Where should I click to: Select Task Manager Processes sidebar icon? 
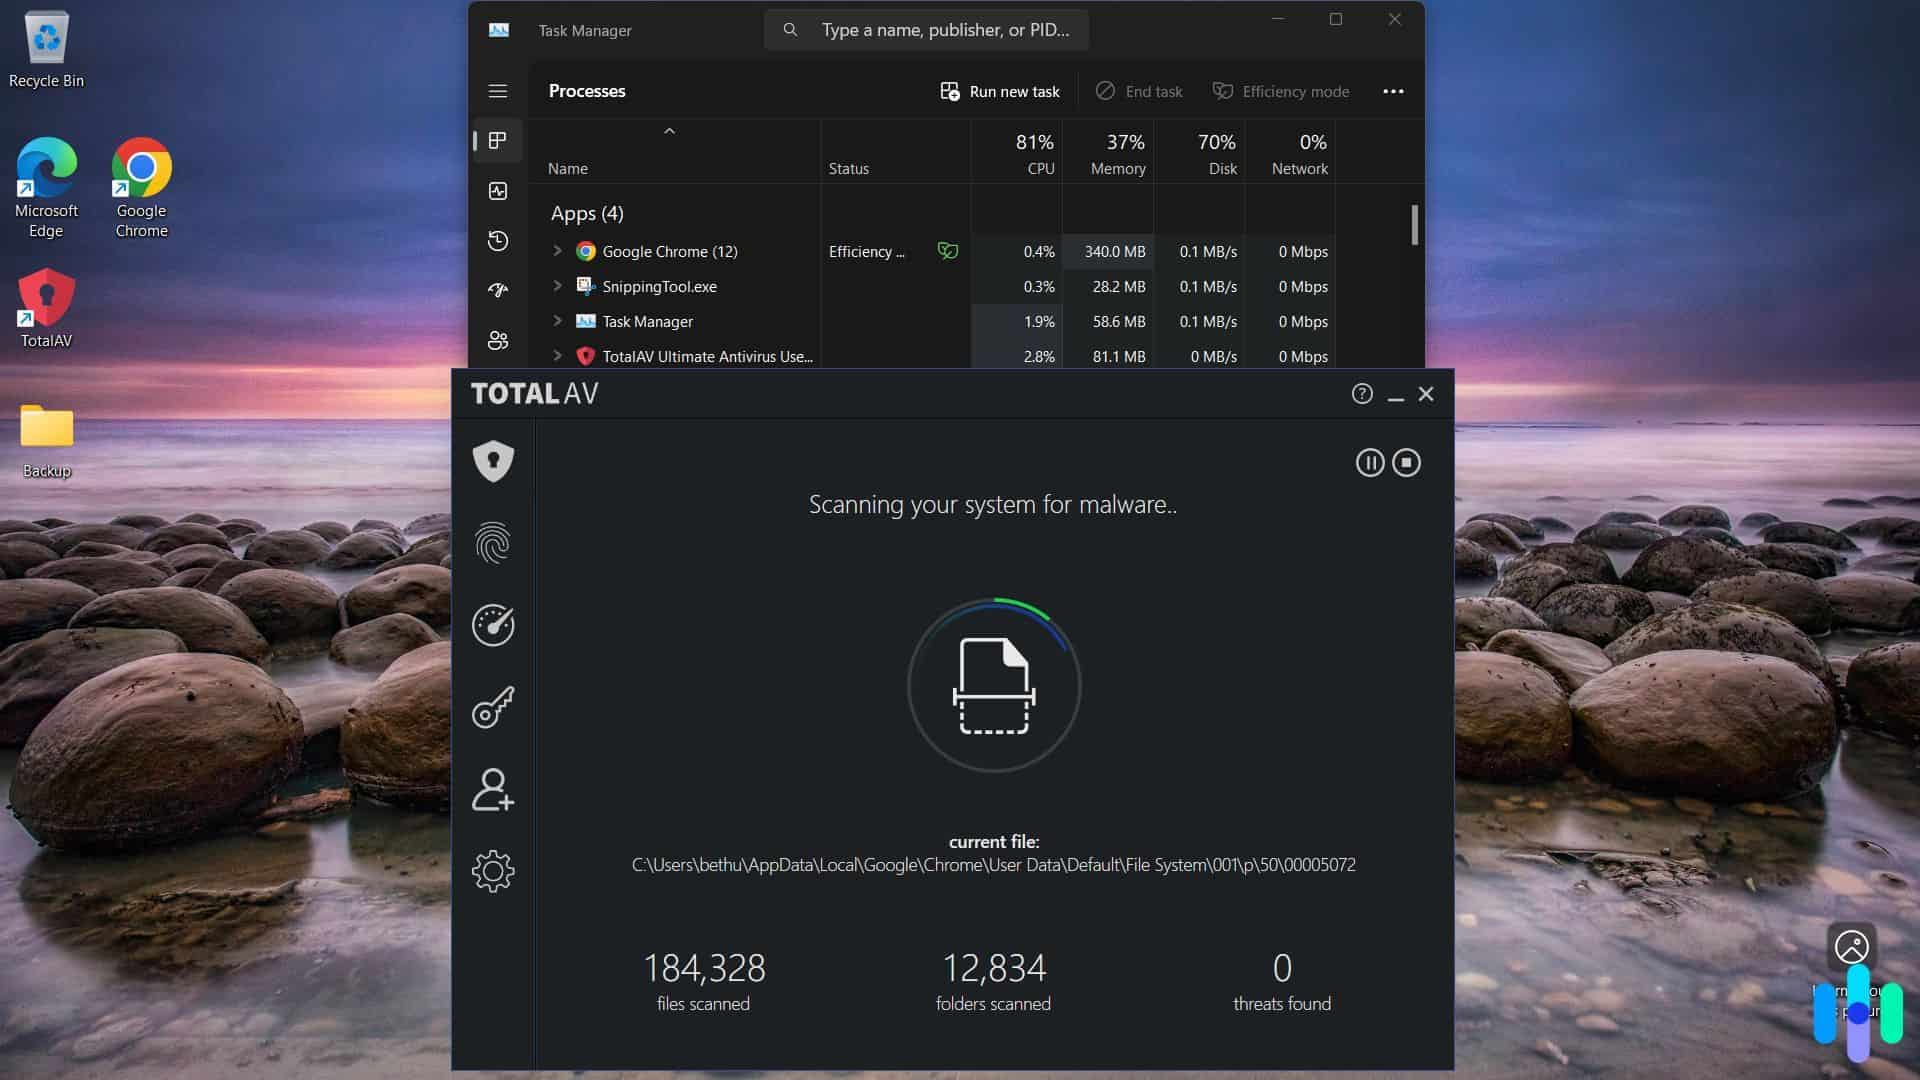(x=498, y=140)
